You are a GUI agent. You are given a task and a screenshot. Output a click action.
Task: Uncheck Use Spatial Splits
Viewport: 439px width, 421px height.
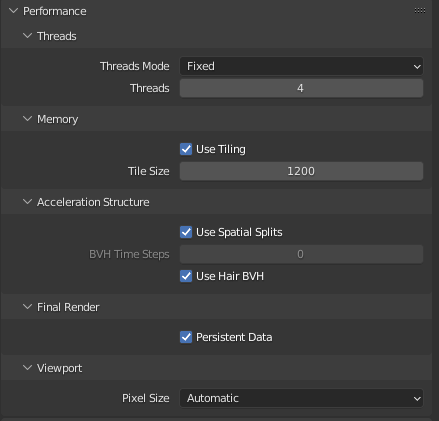(186, 232)
